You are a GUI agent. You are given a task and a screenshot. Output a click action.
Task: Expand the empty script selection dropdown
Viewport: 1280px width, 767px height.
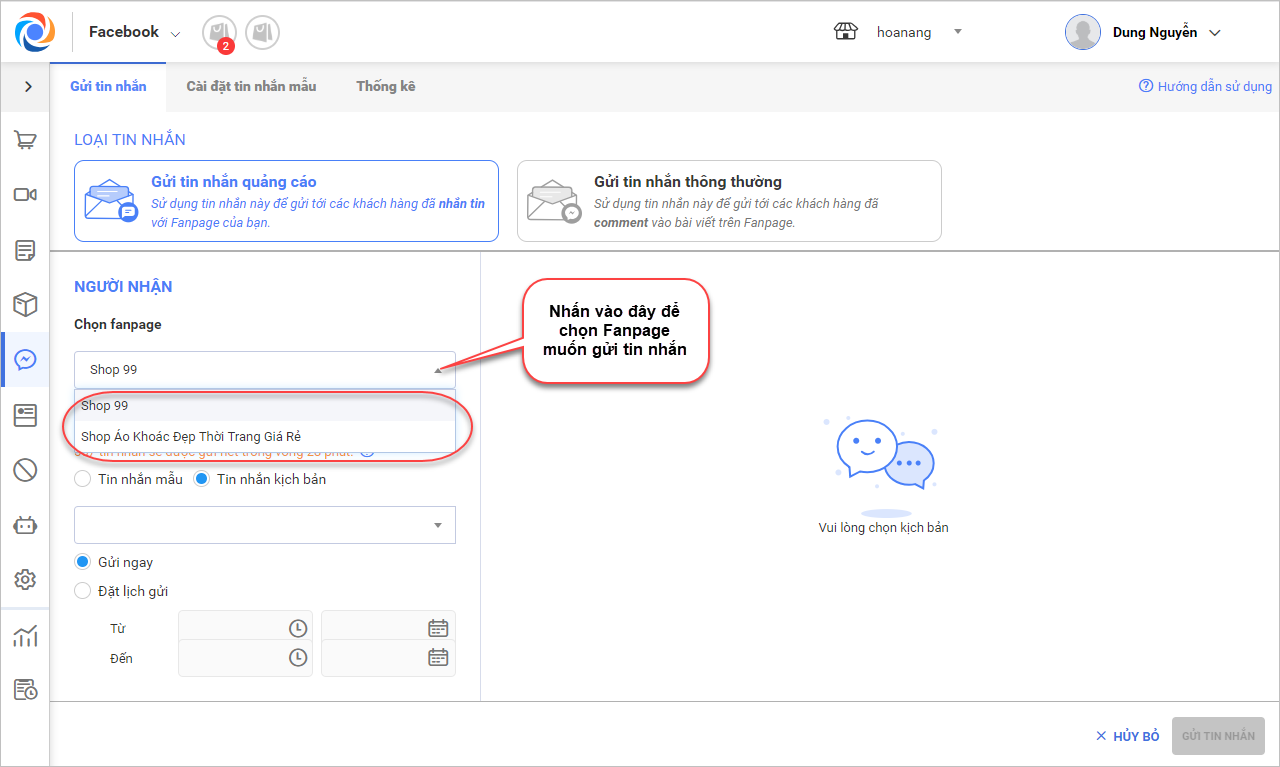pos(437,525)
